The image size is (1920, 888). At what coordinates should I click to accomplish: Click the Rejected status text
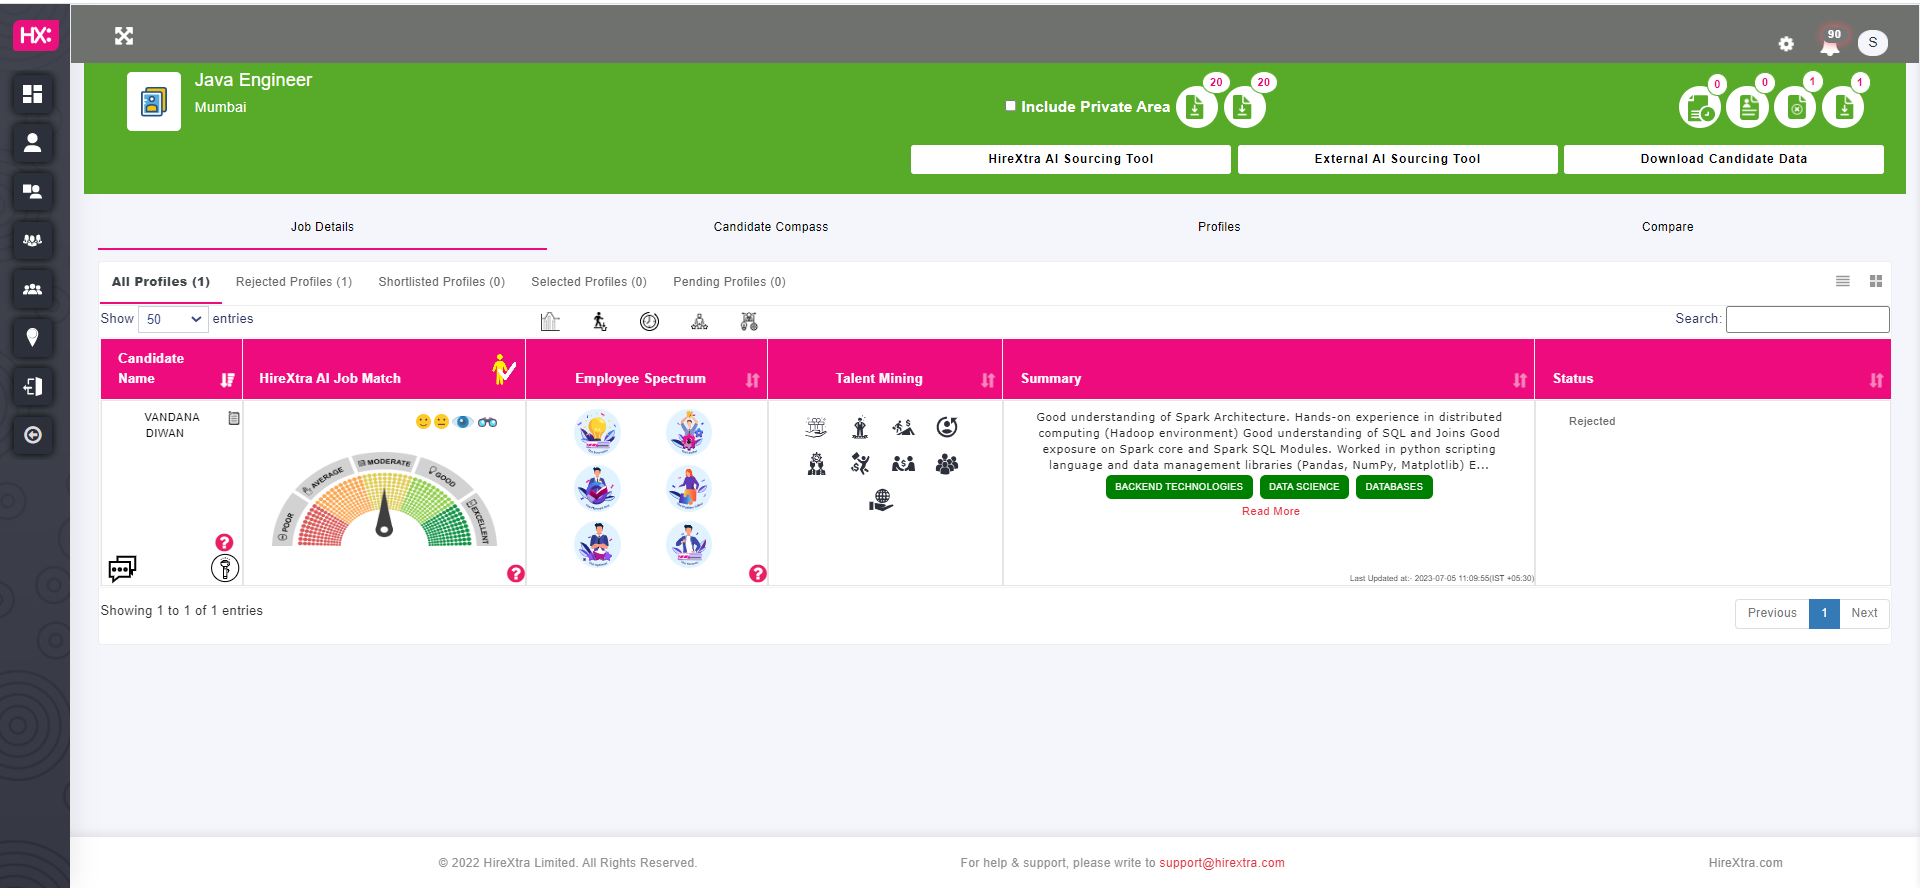[1592, 421]
